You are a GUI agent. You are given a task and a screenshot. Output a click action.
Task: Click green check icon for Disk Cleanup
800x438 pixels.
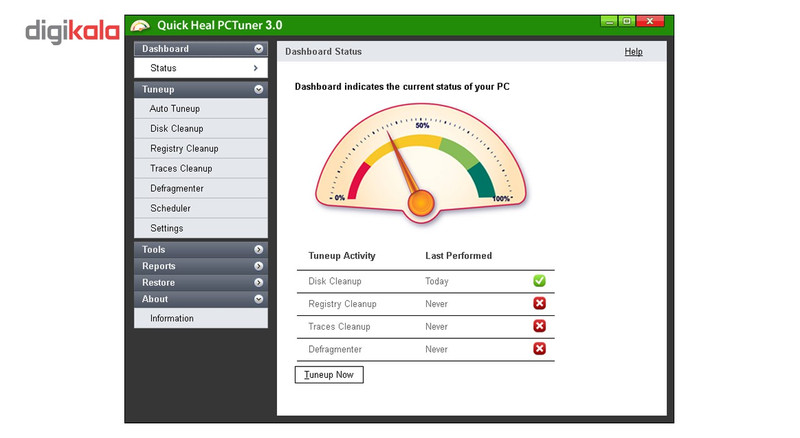coord(539,281)
